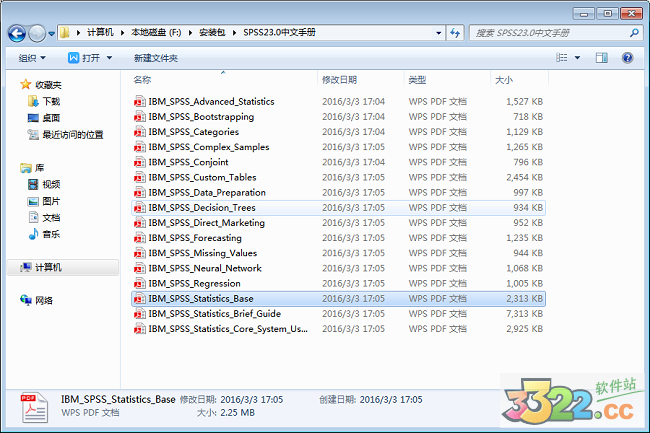Viewport: 650px width, 433px height.
Task: Select PDF icon of IBM_SPSS_Missing_Values
Action: 140,253
